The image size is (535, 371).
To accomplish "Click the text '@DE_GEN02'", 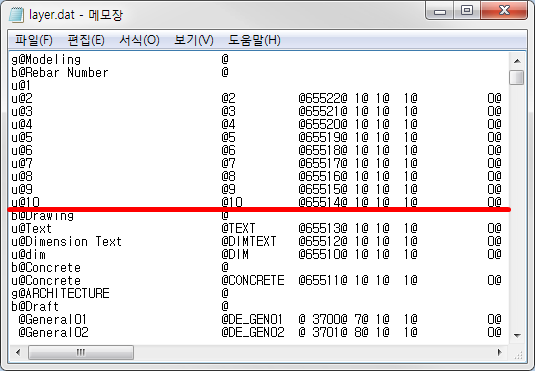I will [253, 333].
